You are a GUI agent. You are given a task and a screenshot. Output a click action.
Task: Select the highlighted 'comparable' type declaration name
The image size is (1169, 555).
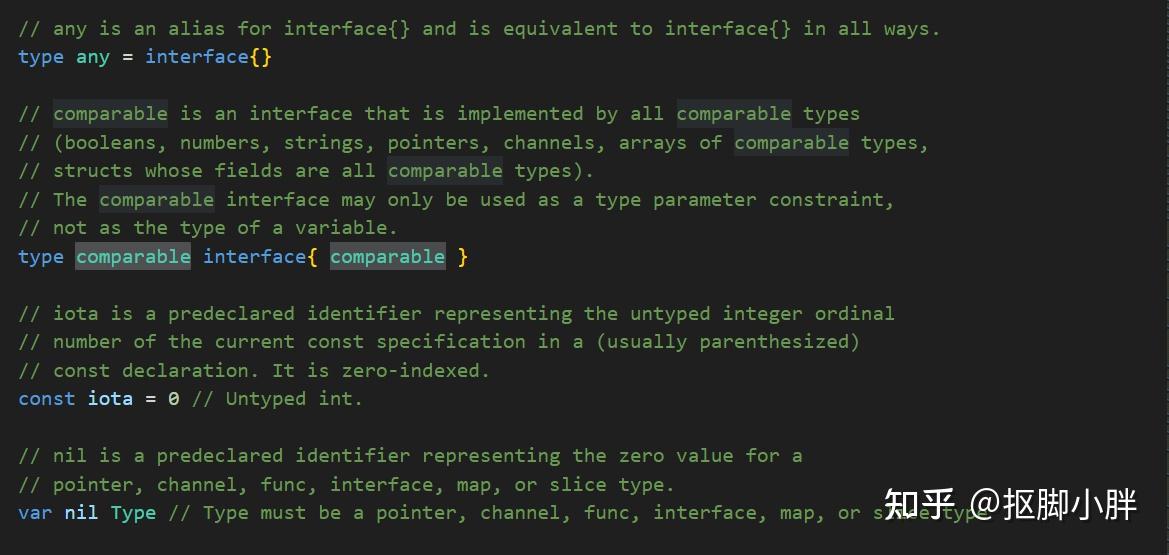tap(133, 257)
